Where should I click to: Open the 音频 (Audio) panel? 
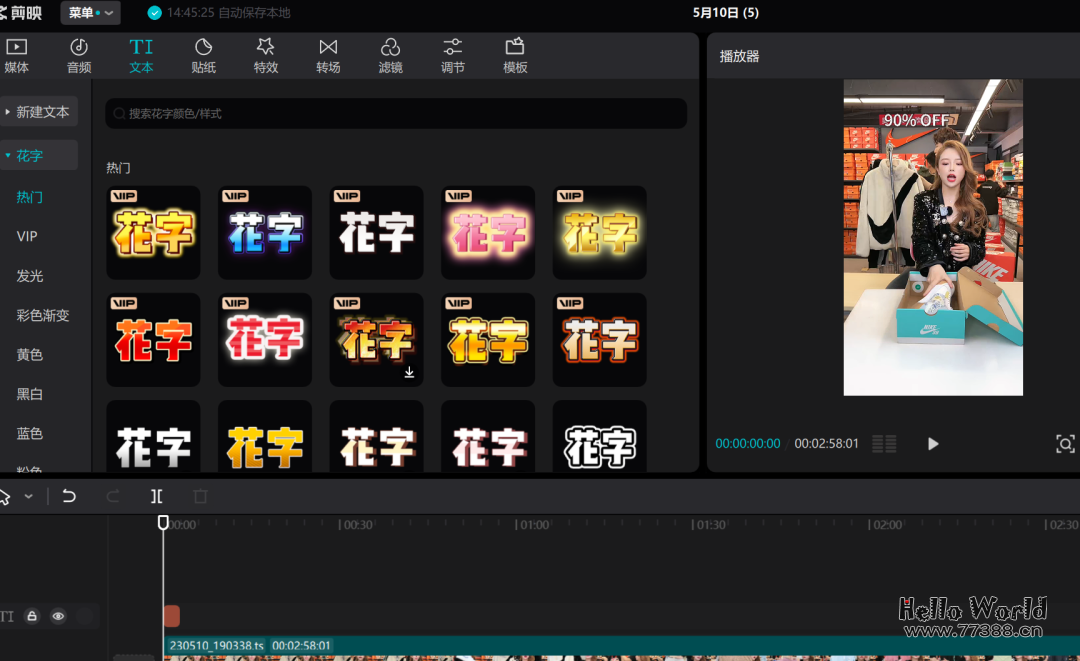click(79, 54)
